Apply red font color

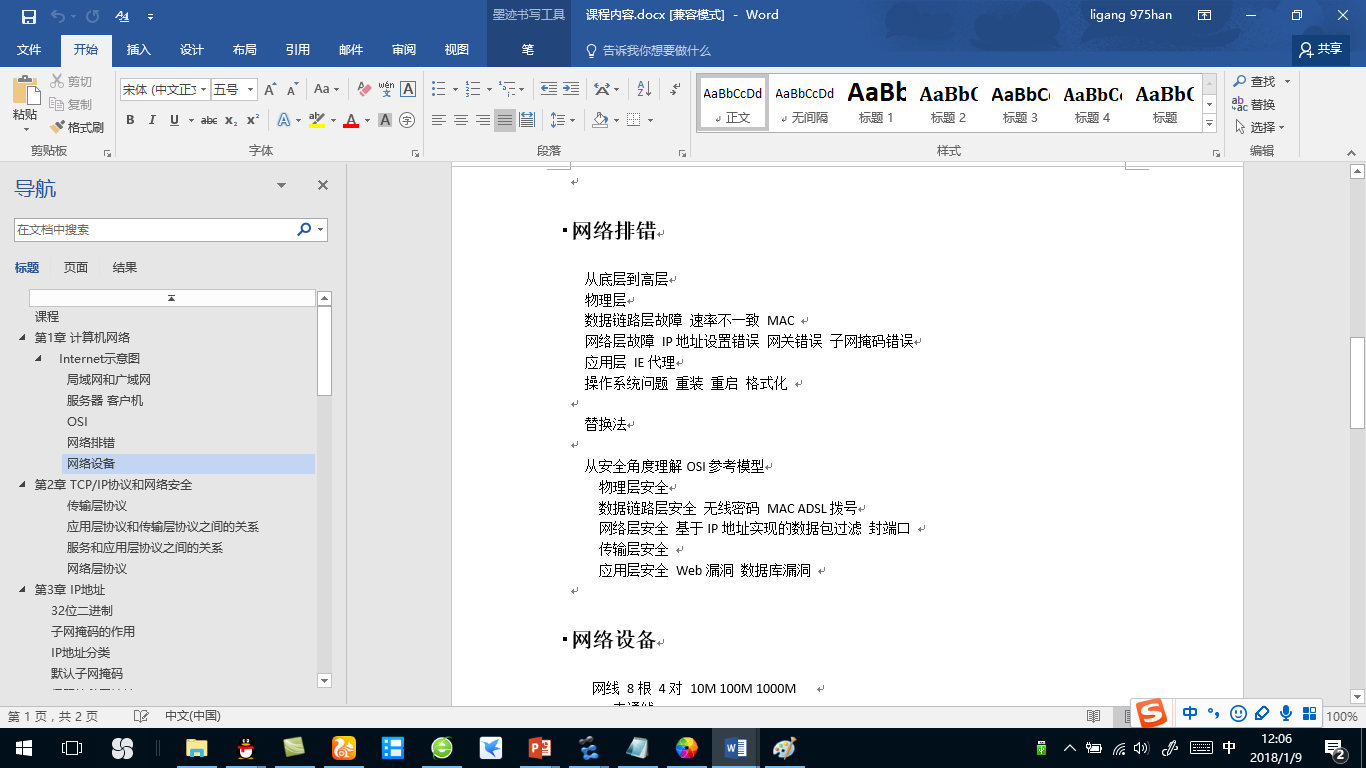coord(351,120)
